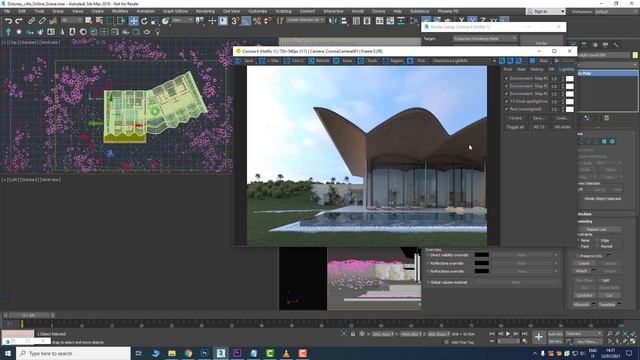Activate the Select and Scale tool

click(x=155, y=20)
